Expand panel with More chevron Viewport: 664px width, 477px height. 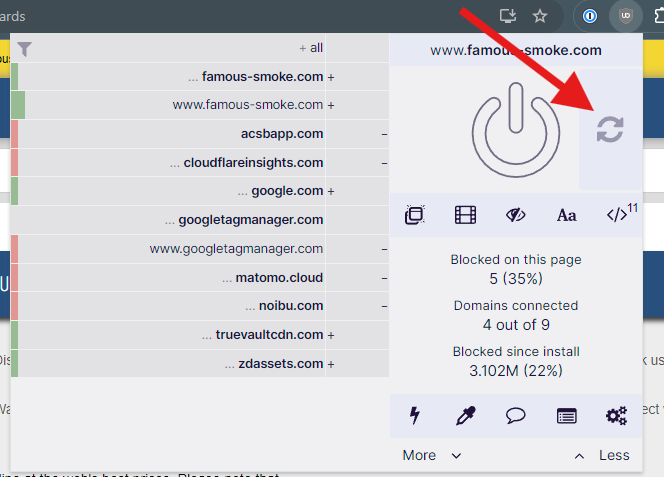click(432, 455)
